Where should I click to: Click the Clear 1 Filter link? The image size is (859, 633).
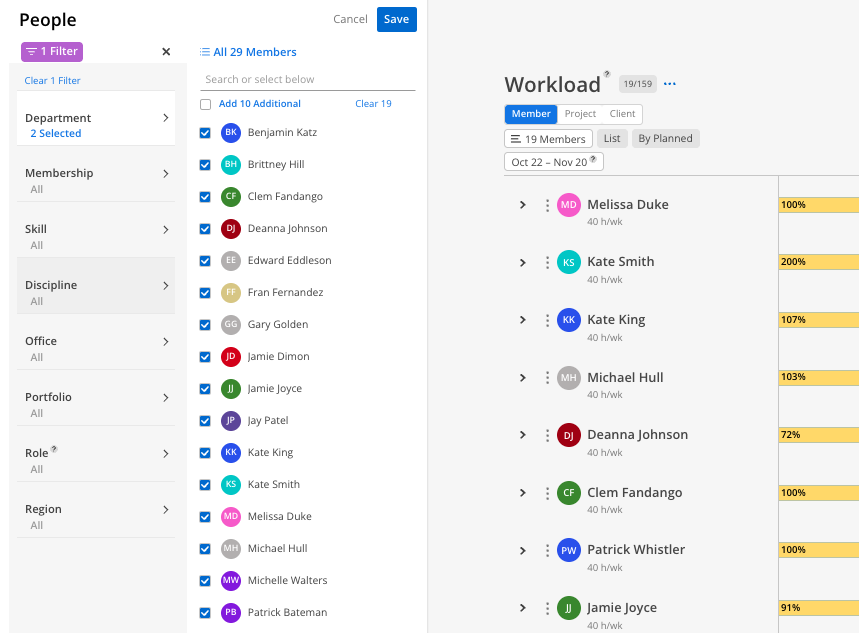point(53,81)
